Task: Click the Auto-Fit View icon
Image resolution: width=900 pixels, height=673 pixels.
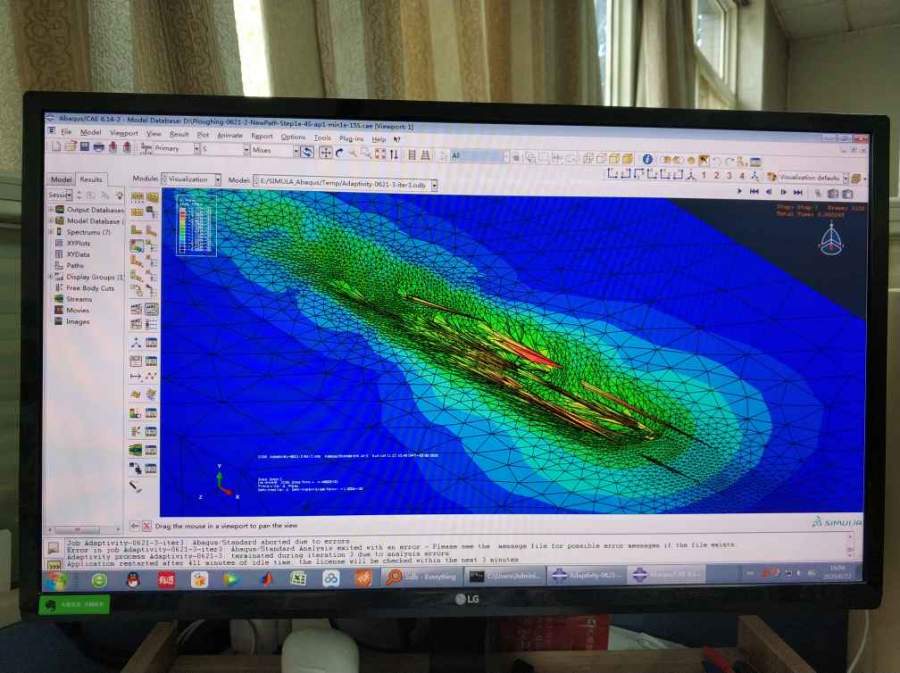Action: point(380,154)
